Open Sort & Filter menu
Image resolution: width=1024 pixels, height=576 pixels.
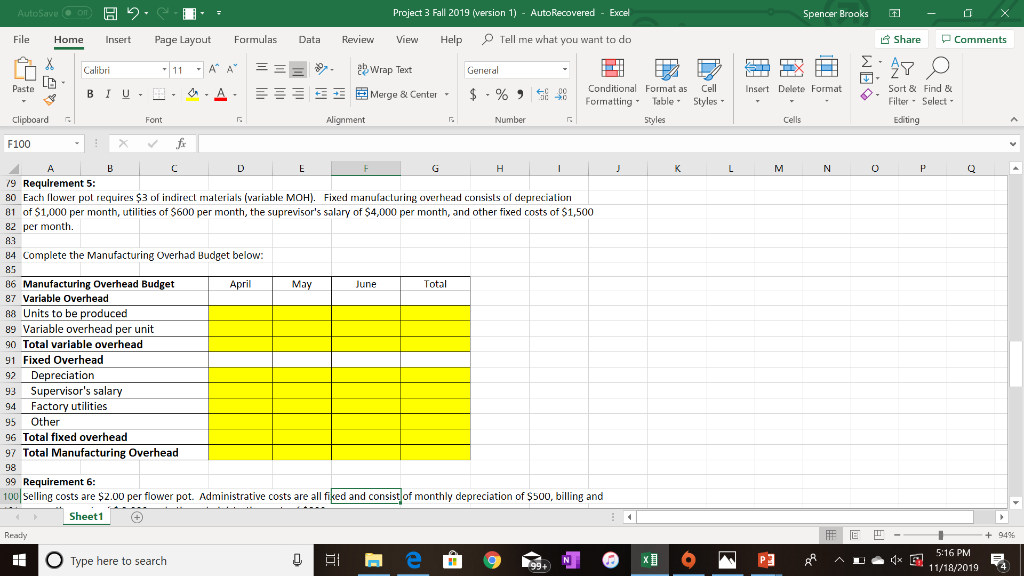point(902,82)
